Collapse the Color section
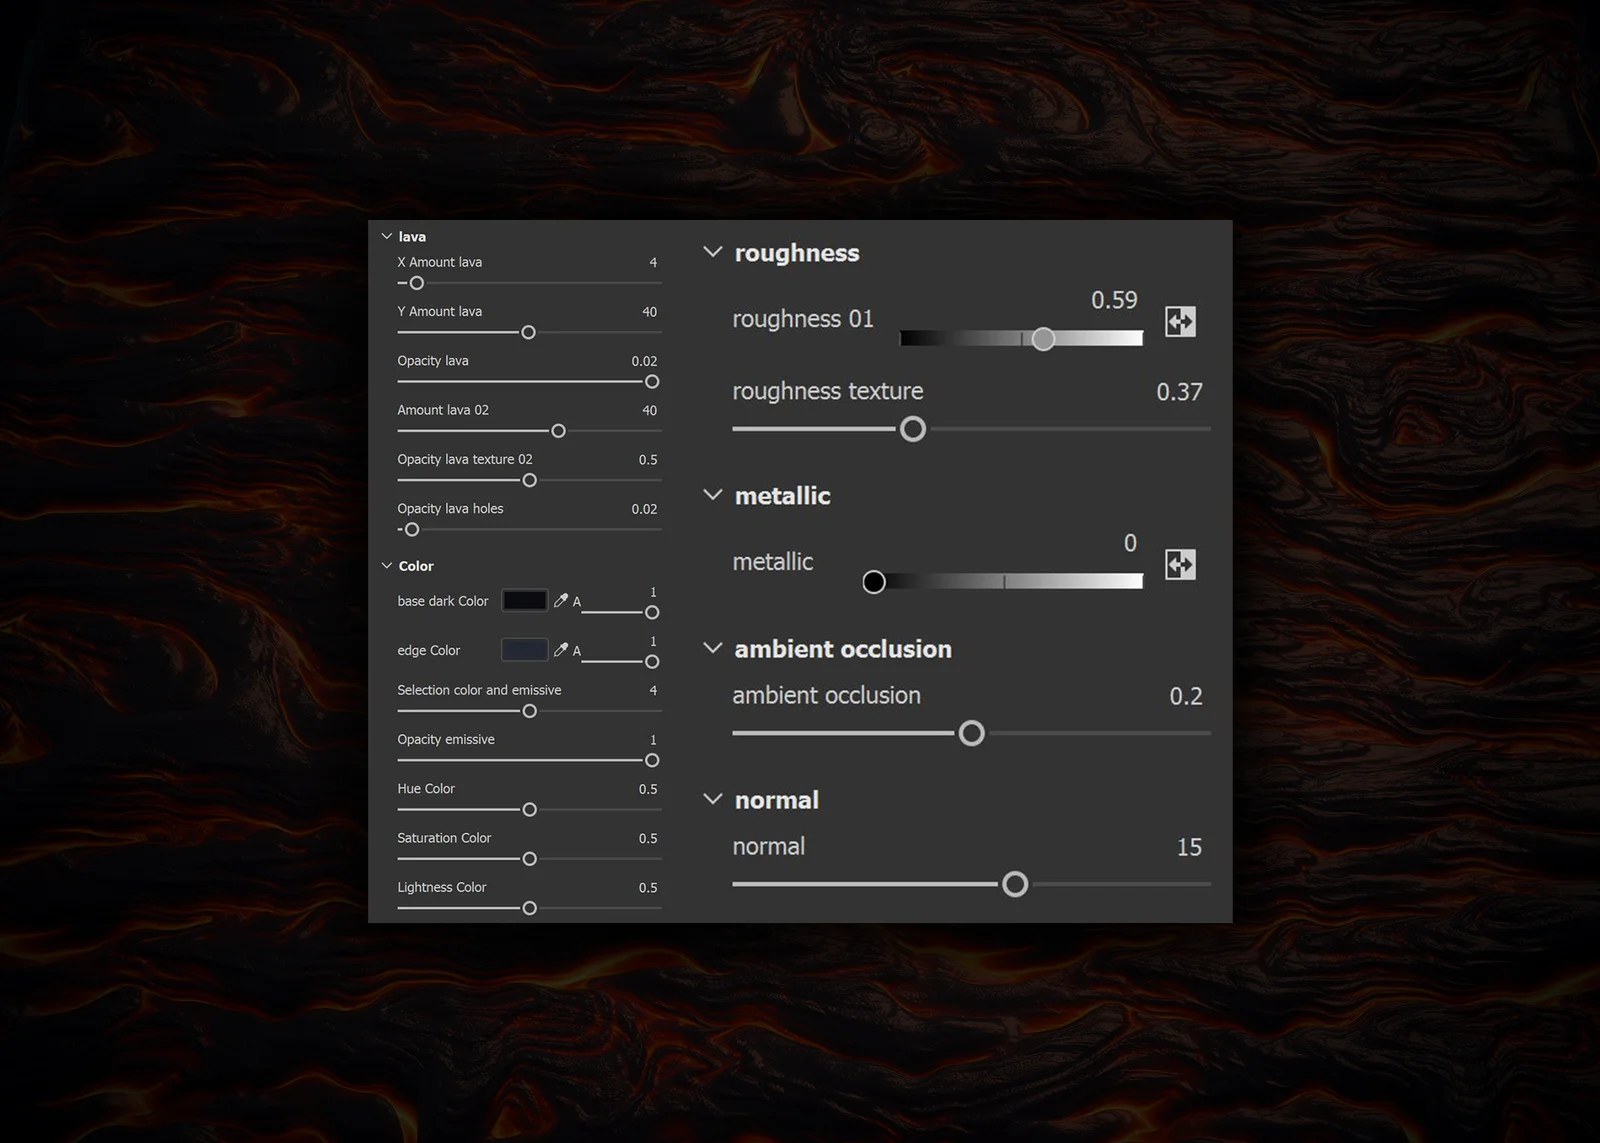This screenshot has width=1600, height=1143. pyautogui.click(x=387, y=565)
